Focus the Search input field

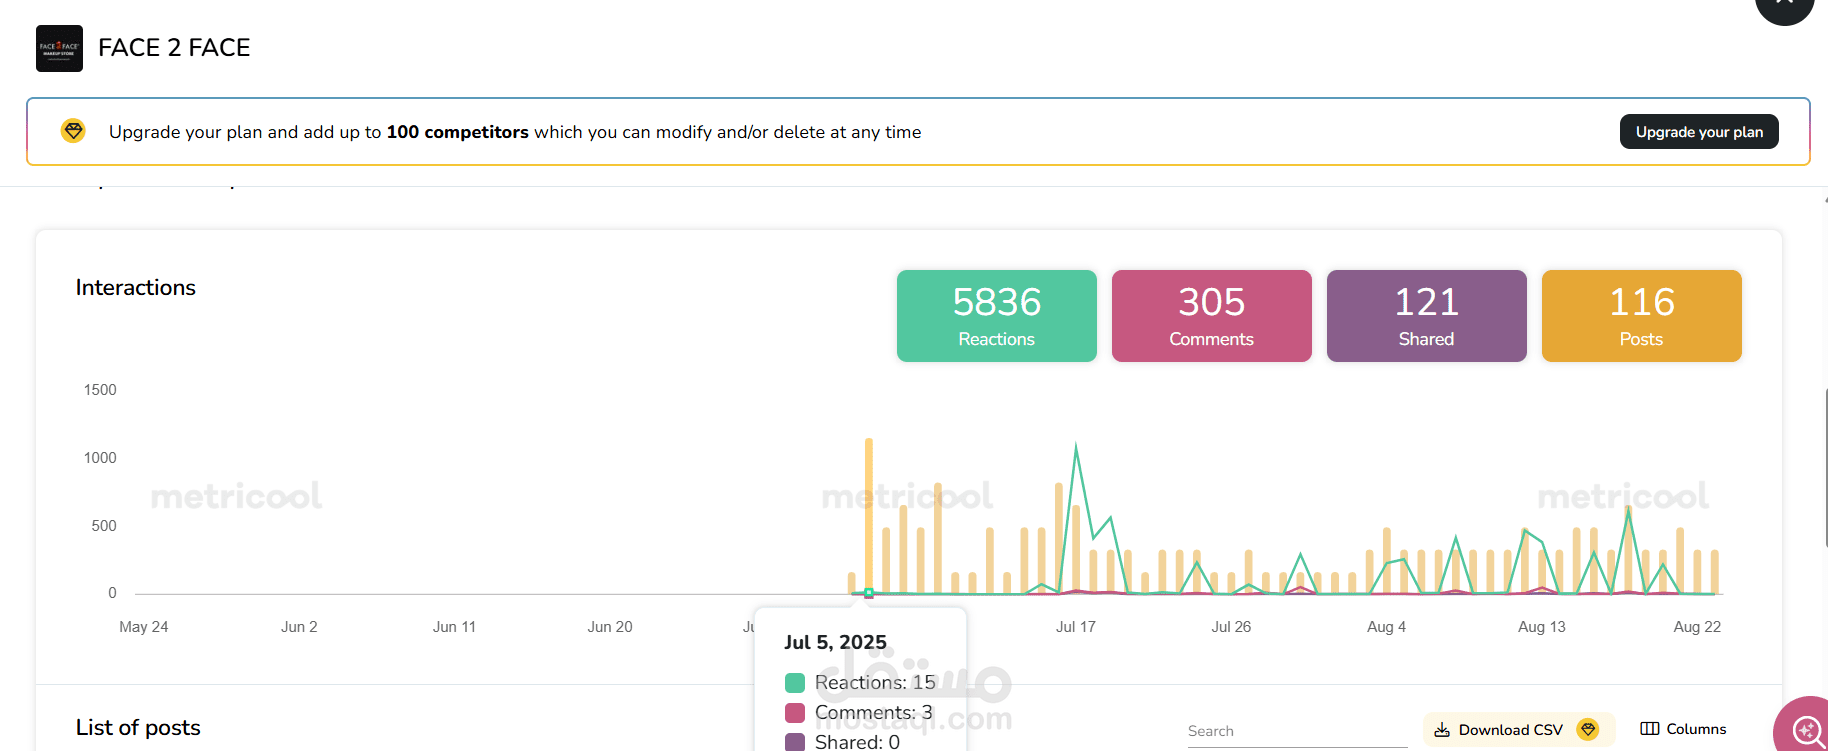(1297, 731)
